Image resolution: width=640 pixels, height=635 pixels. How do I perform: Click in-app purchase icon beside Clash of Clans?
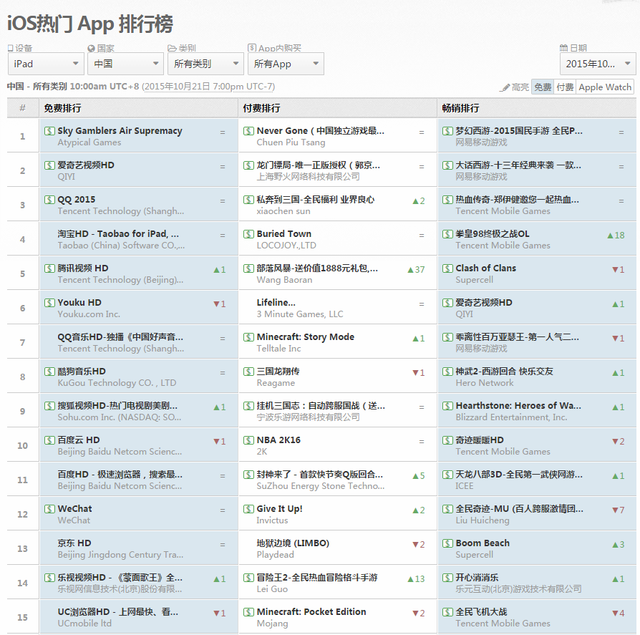point(447,268)
